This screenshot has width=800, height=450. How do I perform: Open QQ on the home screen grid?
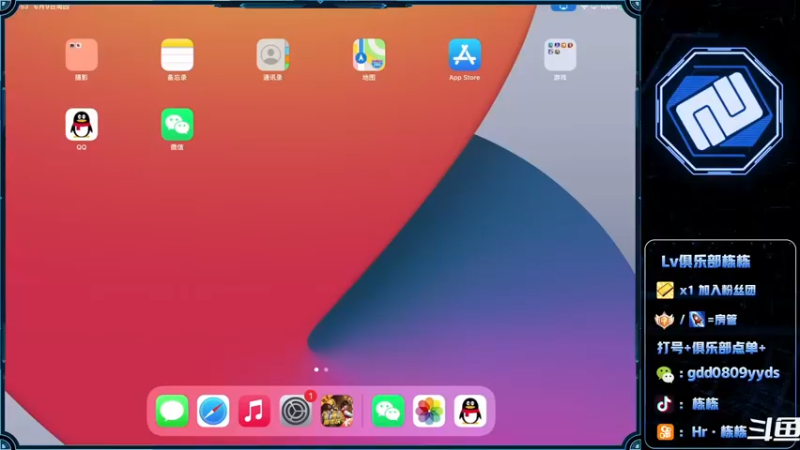click(x=82, y=124)
